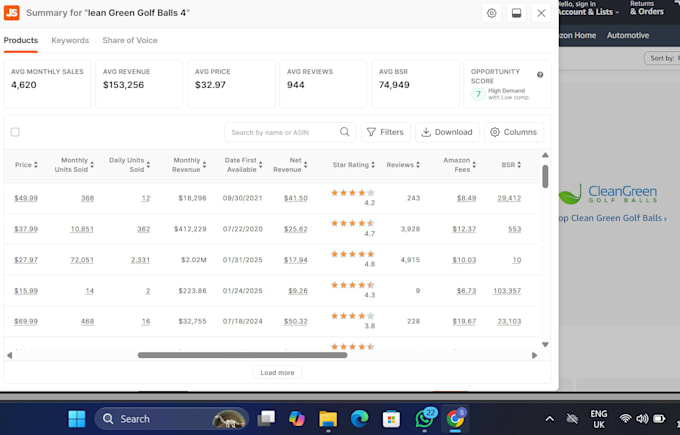Click the horizontal scrollbar thumb

click(242, 355)
